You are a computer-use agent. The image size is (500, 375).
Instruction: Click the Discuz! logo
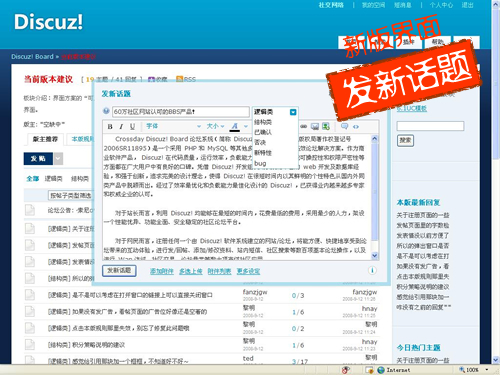[x=48, y=22]
